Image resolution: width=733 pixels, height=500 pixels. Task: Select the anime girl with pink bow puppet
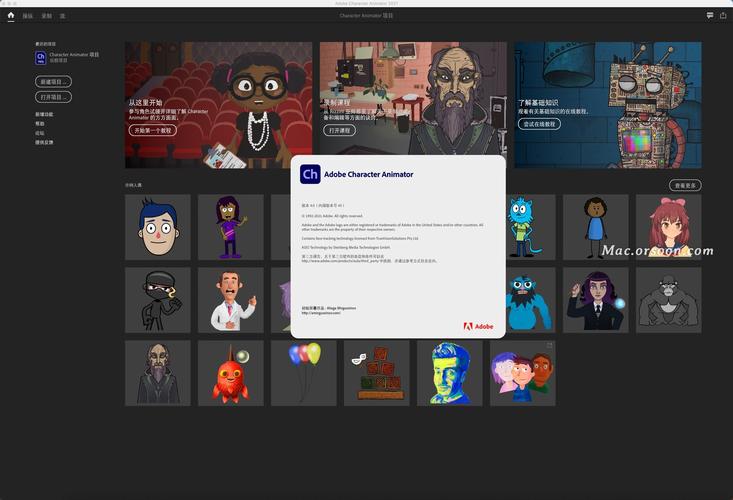(668, 227)
